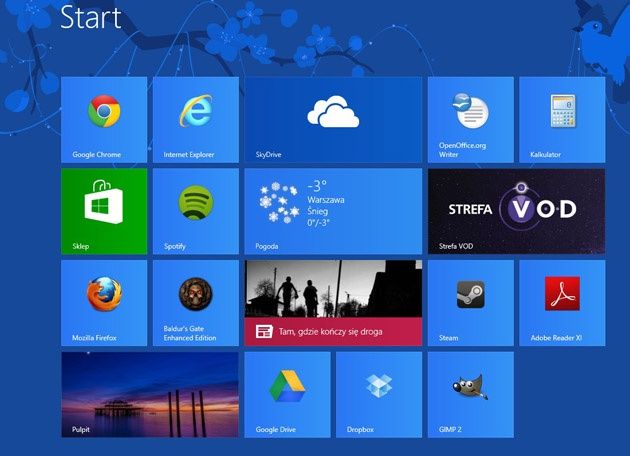630x456 pixels.
Task: Click the "Warszawa" city text
Action: pyautogui.click(x=326, y=200)
